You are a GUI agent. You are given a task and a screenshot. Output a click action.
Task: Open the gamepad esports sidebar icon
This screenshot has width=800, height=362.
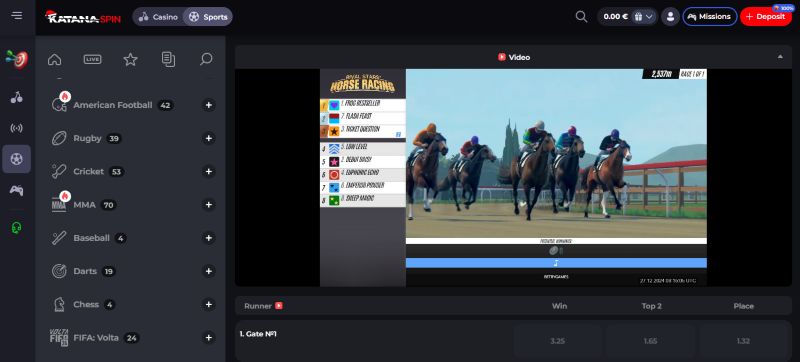click(17, 190)
